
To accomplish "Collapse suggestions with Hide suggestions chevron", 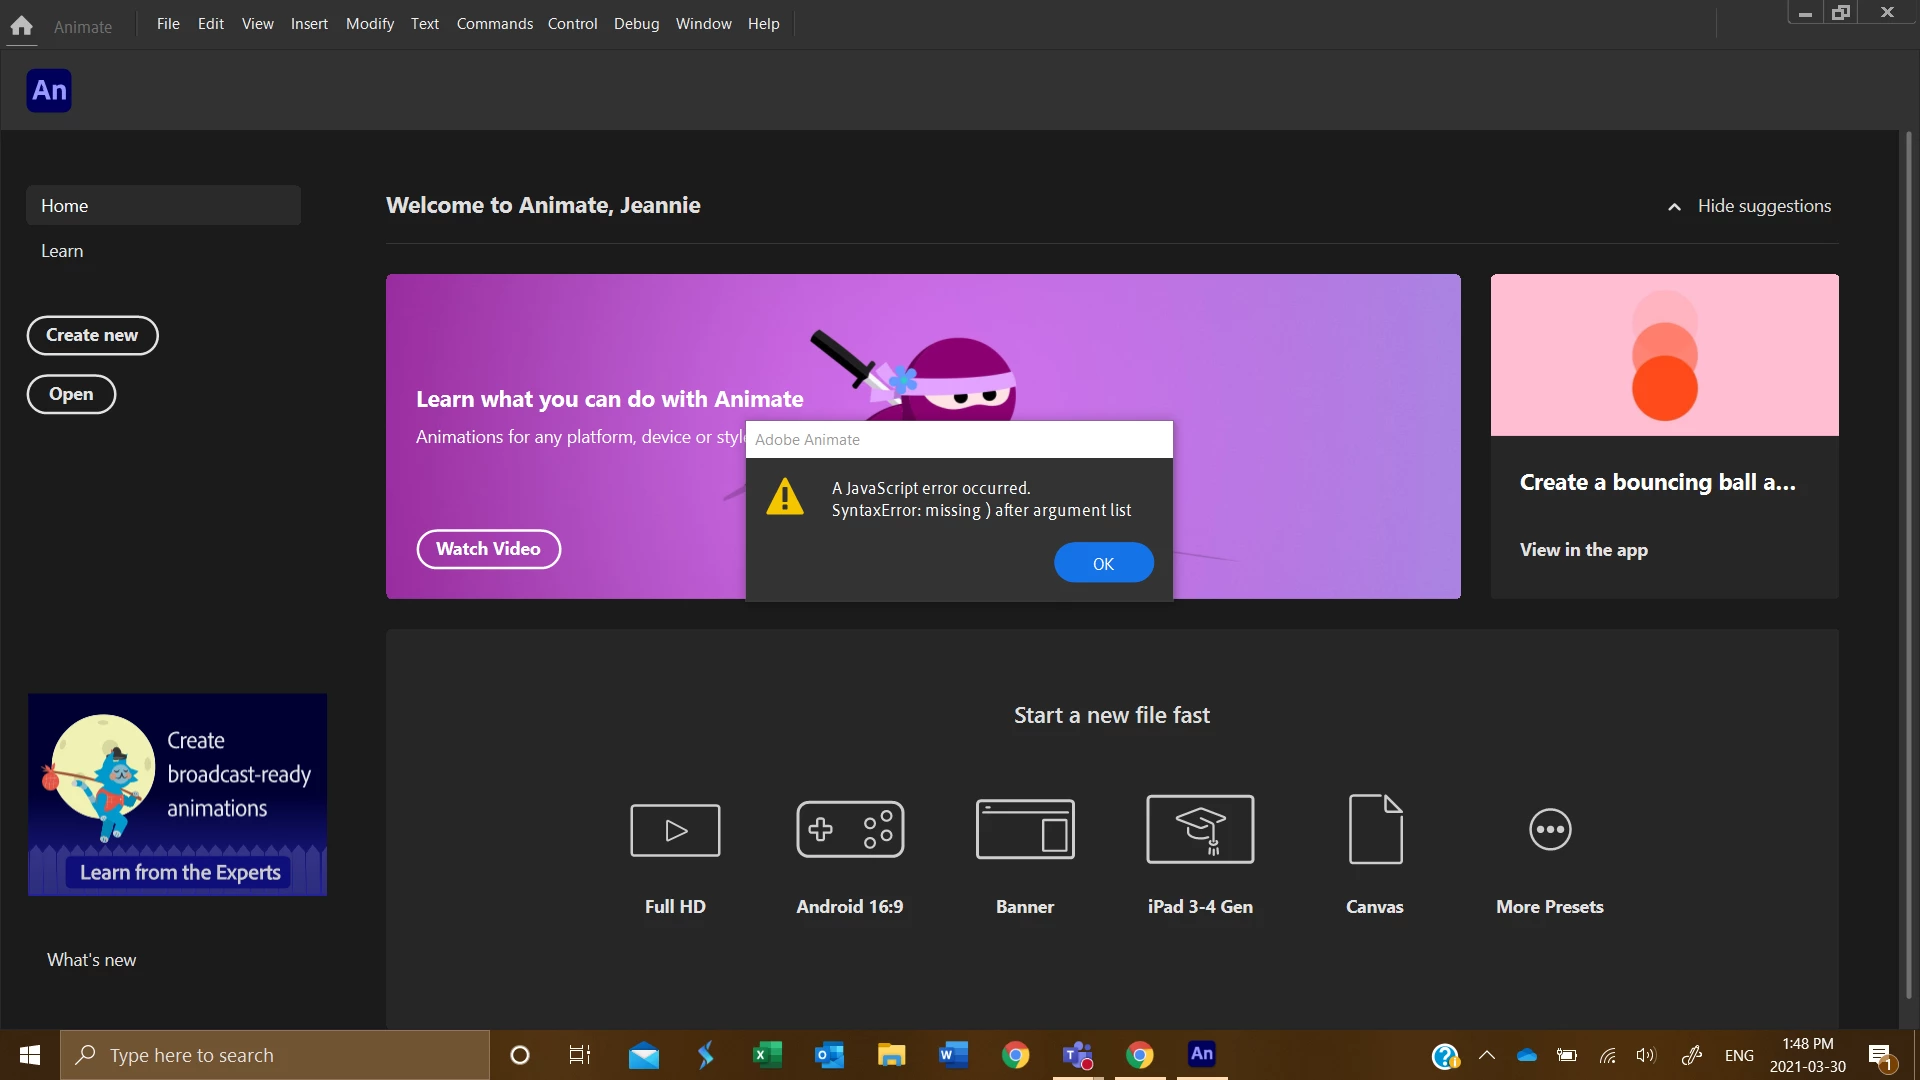I will coord(1674,207).
